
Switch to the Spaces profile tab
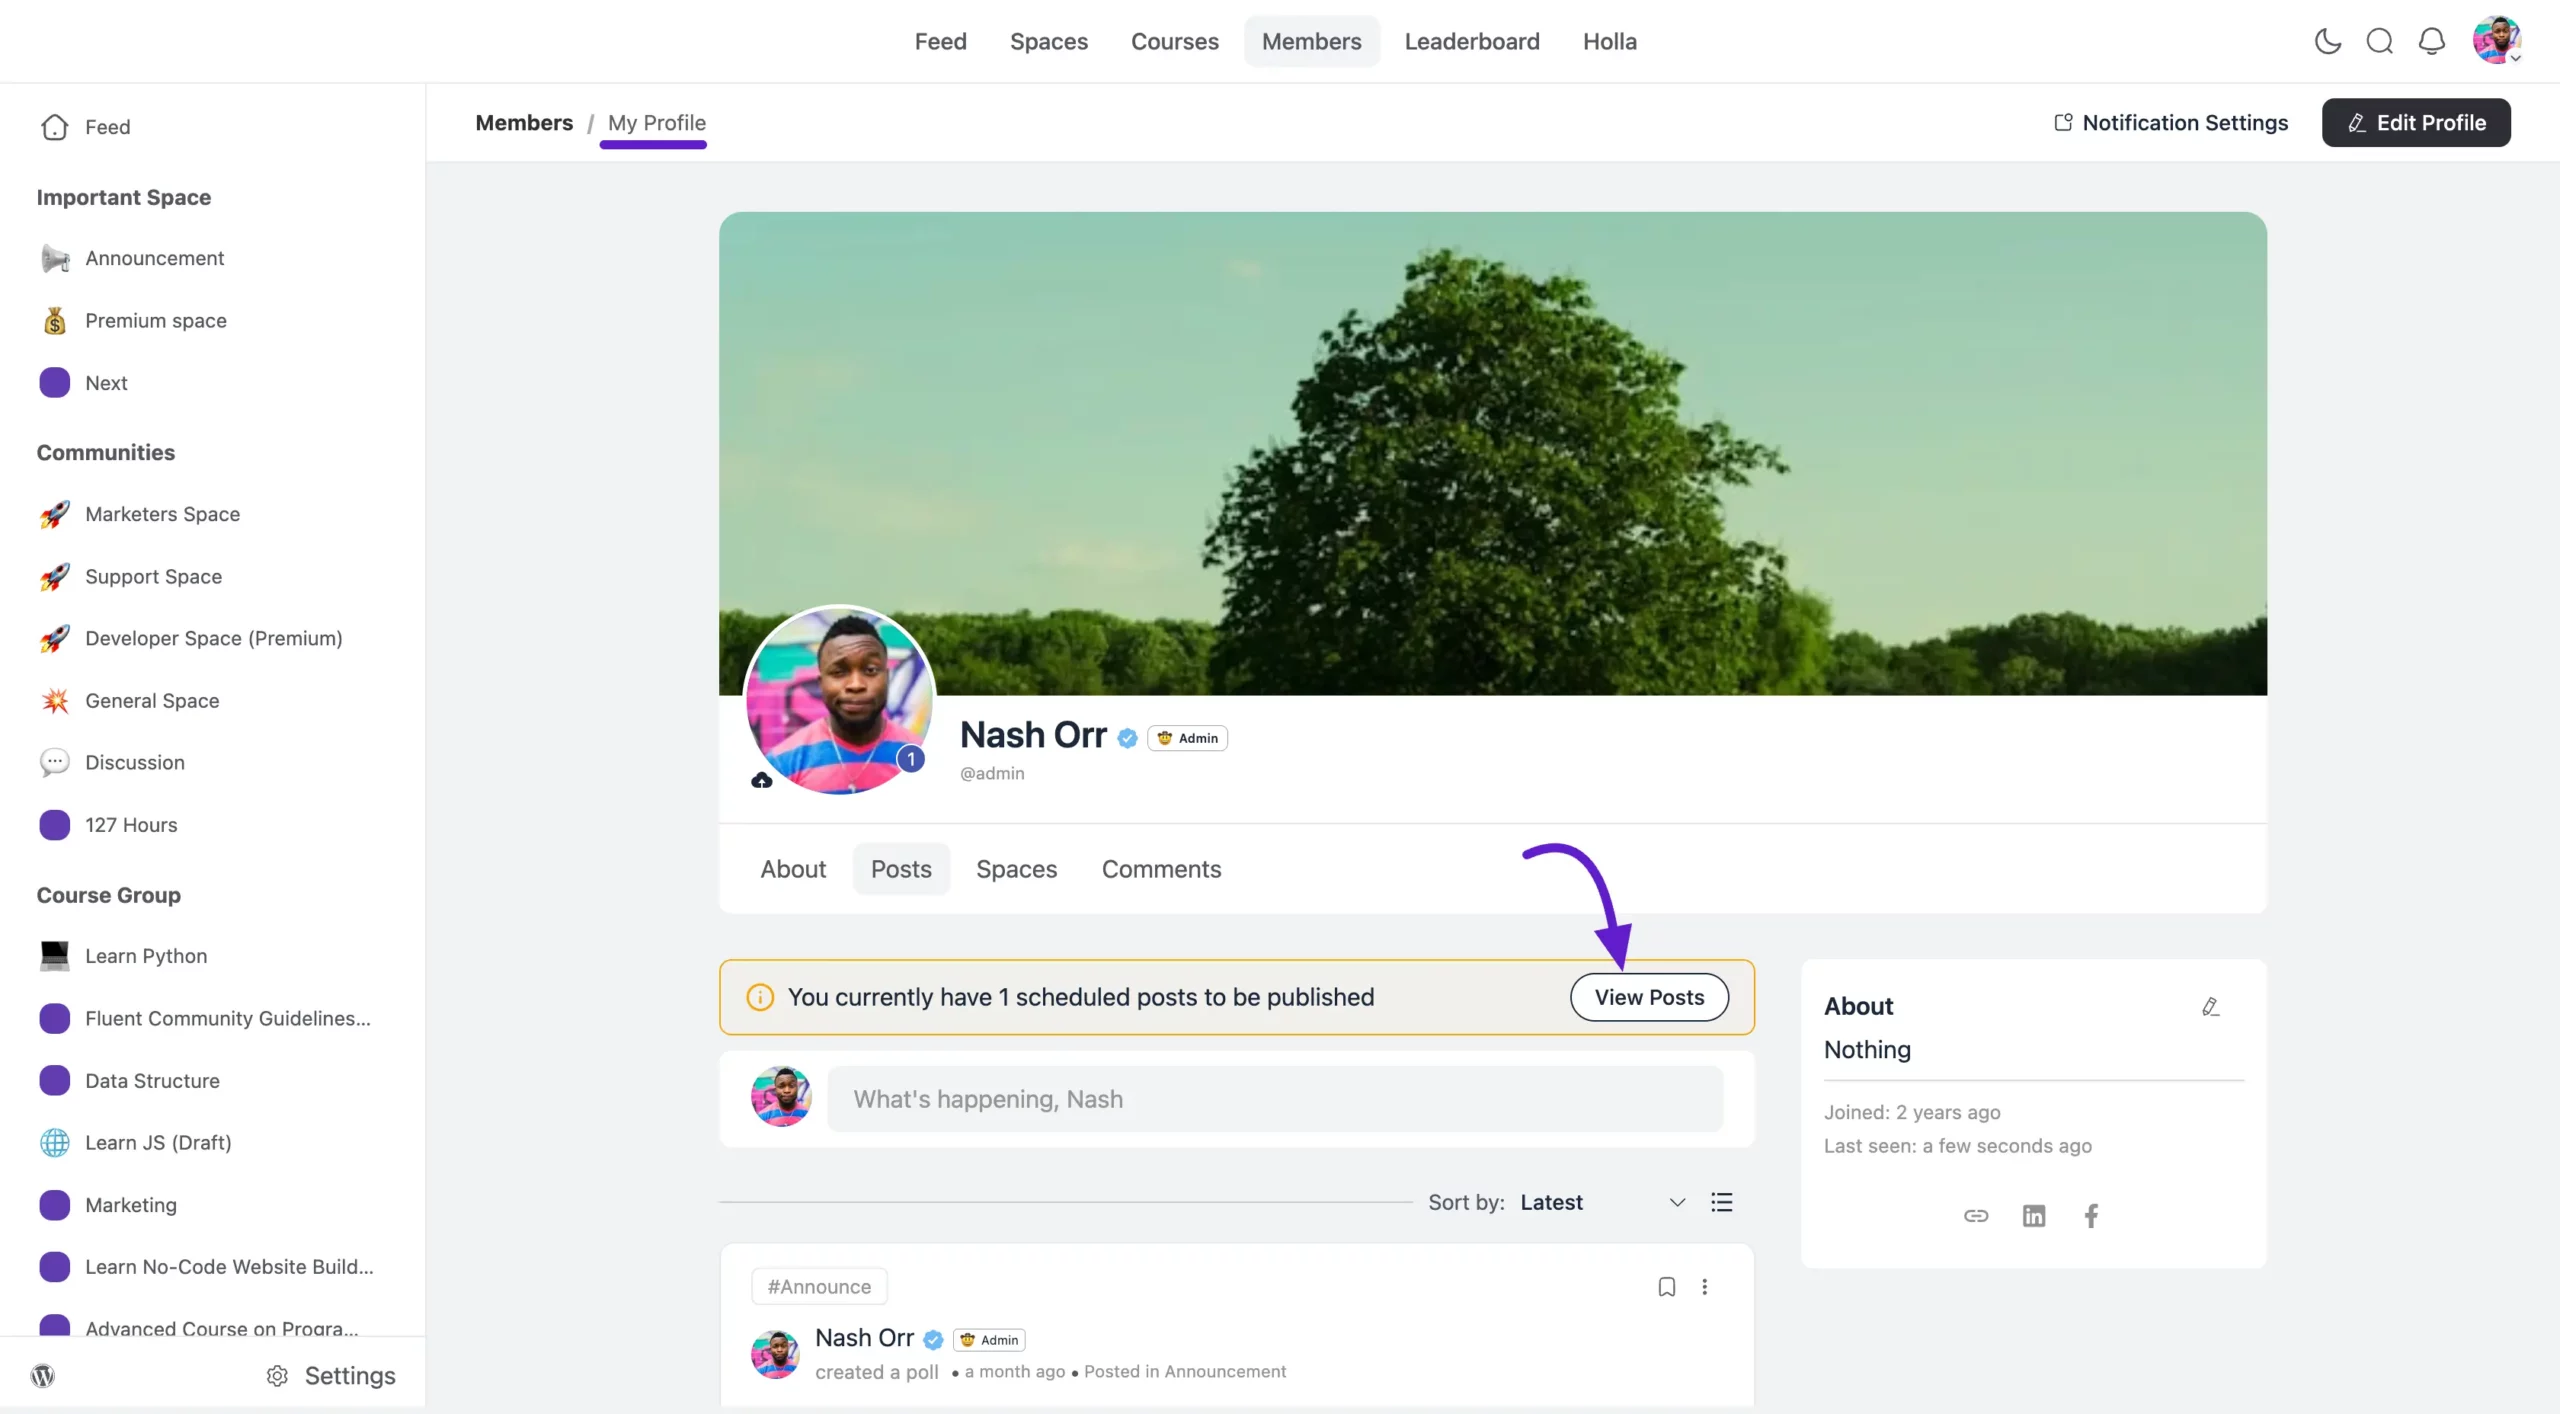pos(1016,869)
